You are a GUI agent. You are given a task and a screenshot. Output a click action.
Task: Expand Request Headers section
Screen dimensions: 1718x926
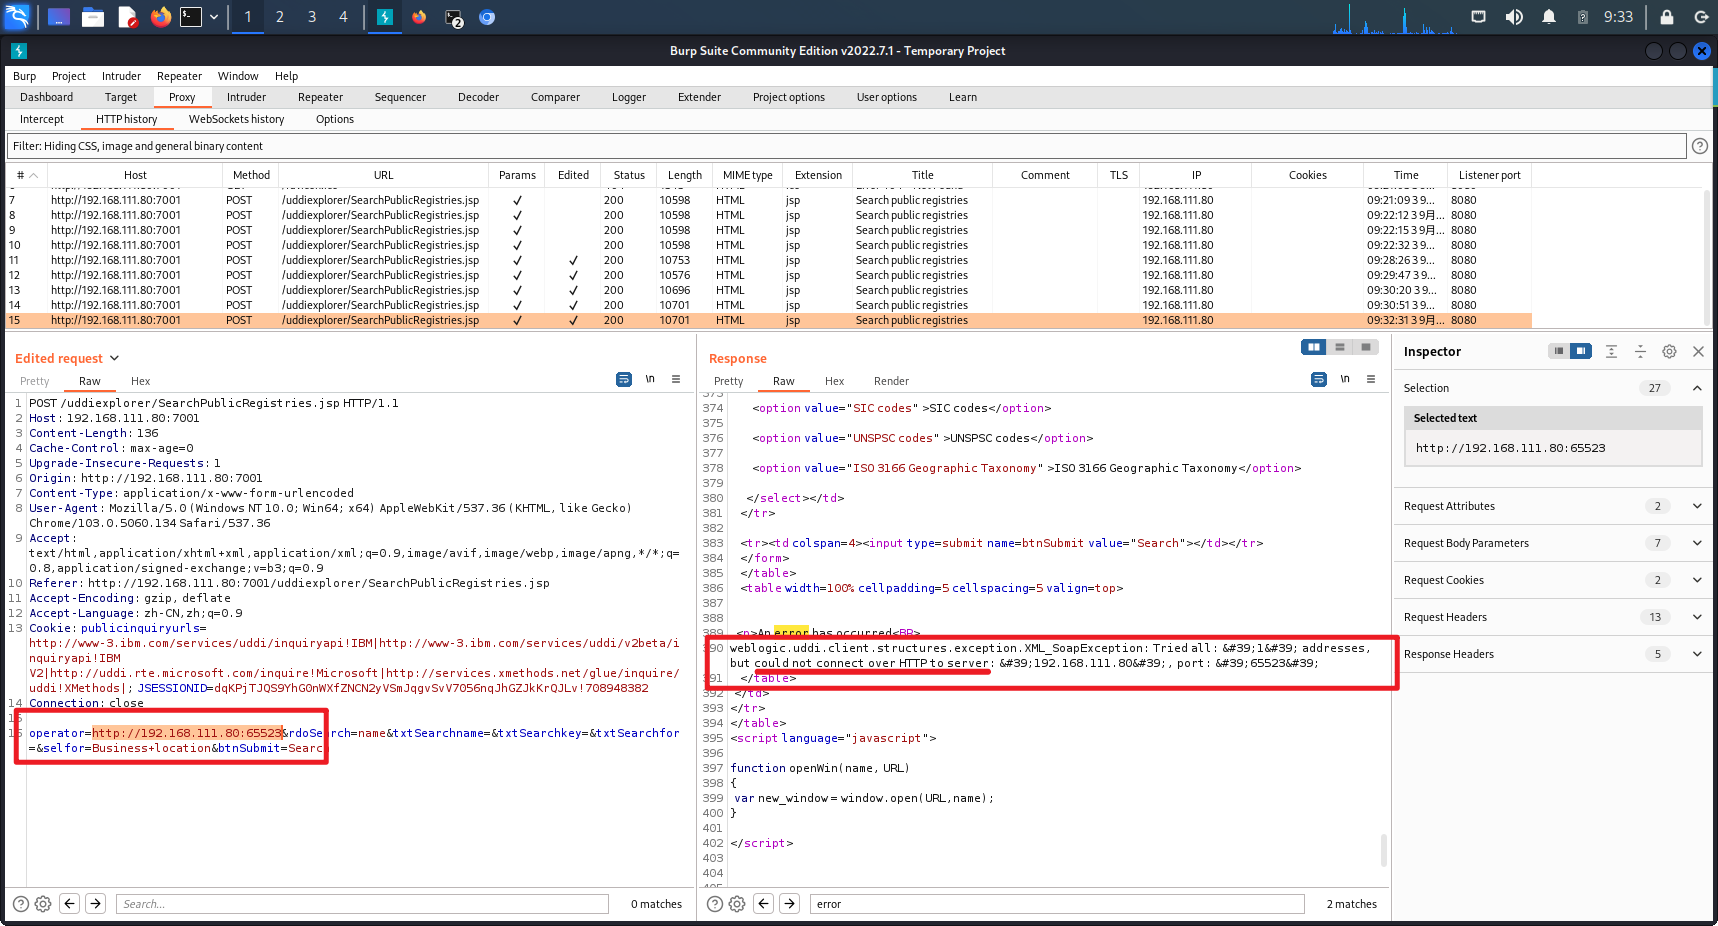tap(1697, 617)
